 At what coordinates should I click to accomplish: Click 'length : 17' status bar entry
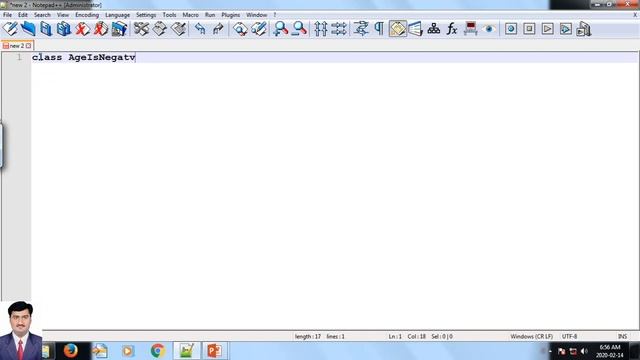coord(308,337)
